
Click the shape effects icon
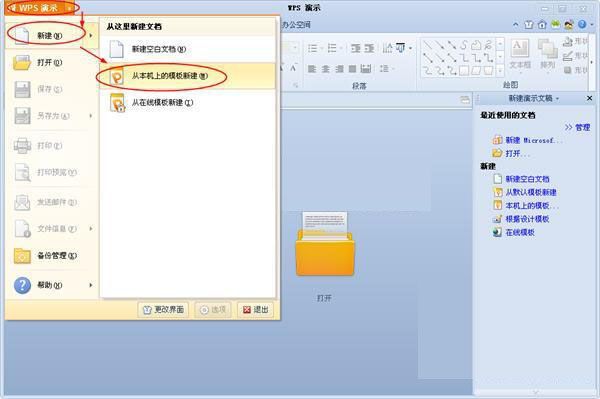(x=568, y=70)
